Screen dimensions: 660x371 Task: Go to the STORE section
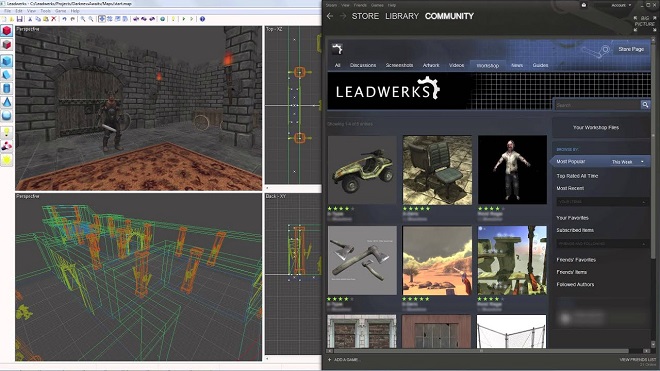tap(365, 16)
